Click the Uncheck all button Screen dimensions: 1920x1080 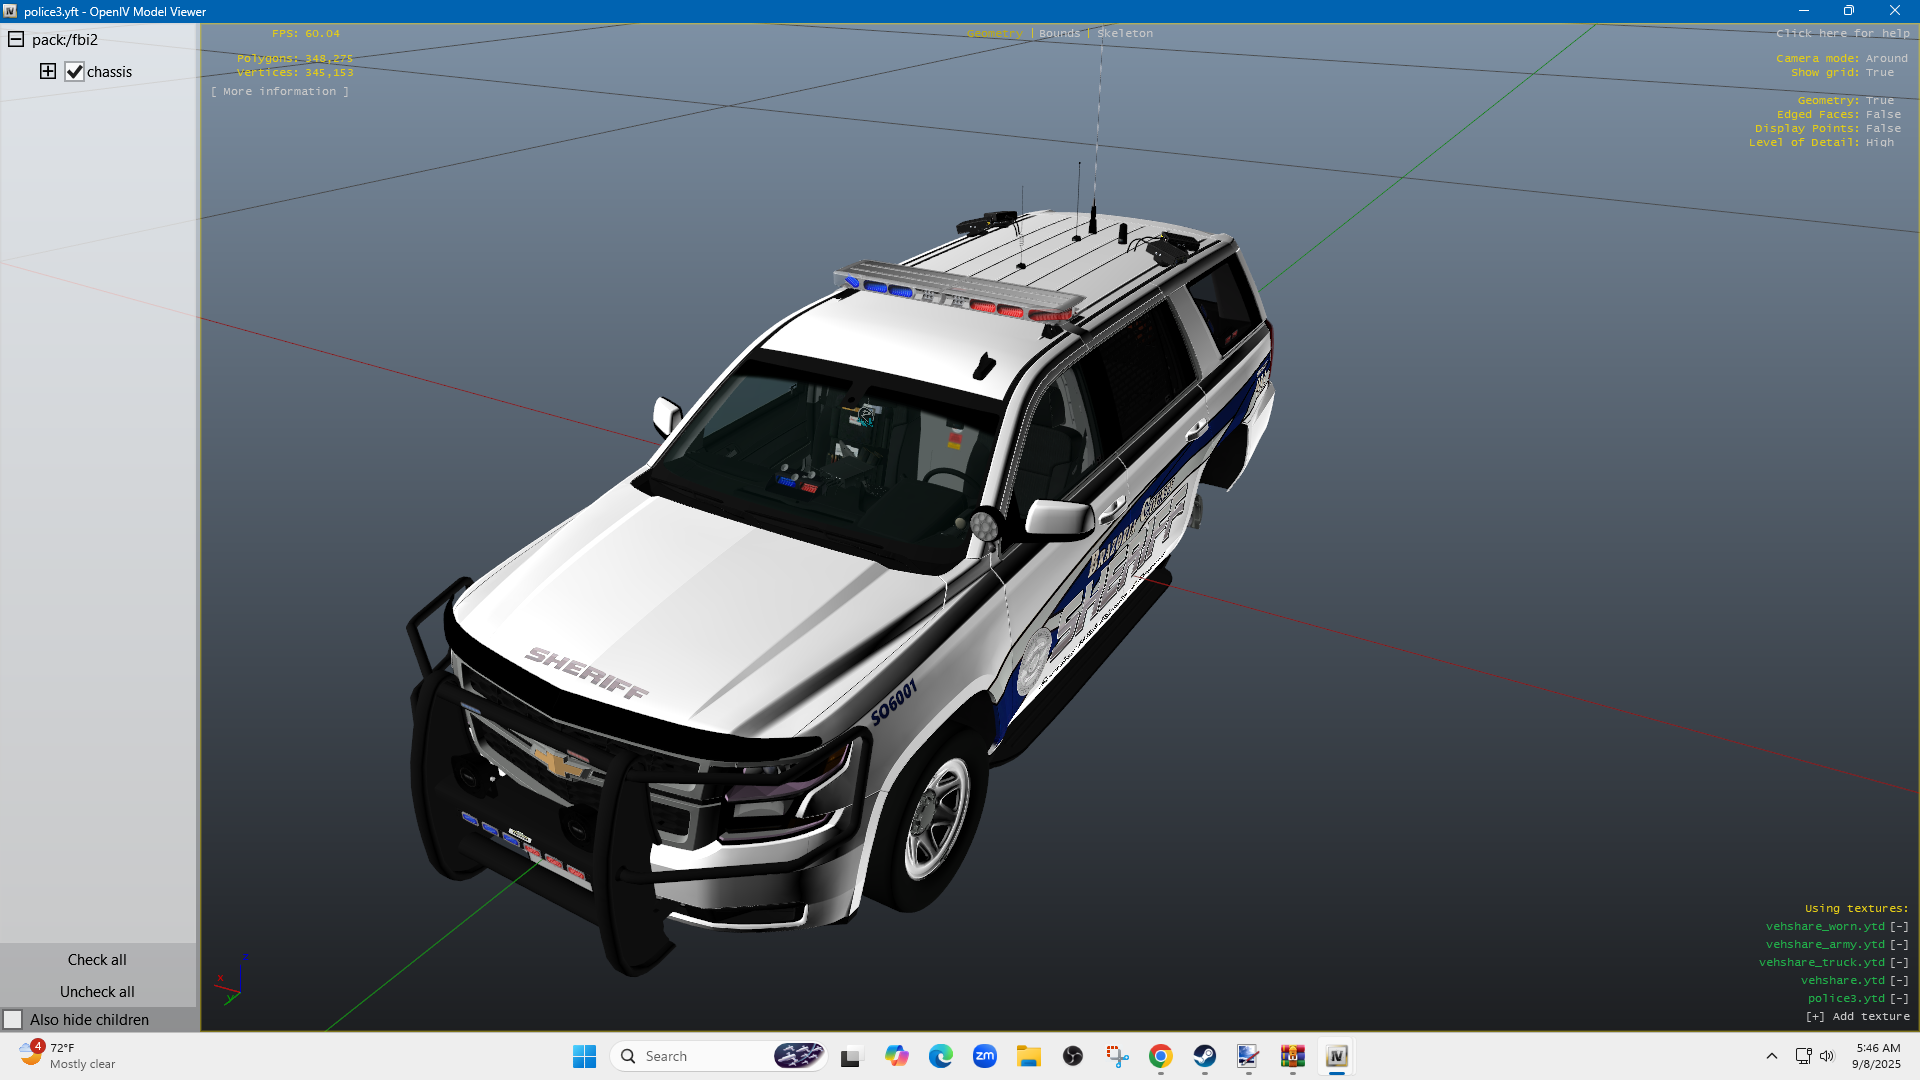(x=97, y=991)
